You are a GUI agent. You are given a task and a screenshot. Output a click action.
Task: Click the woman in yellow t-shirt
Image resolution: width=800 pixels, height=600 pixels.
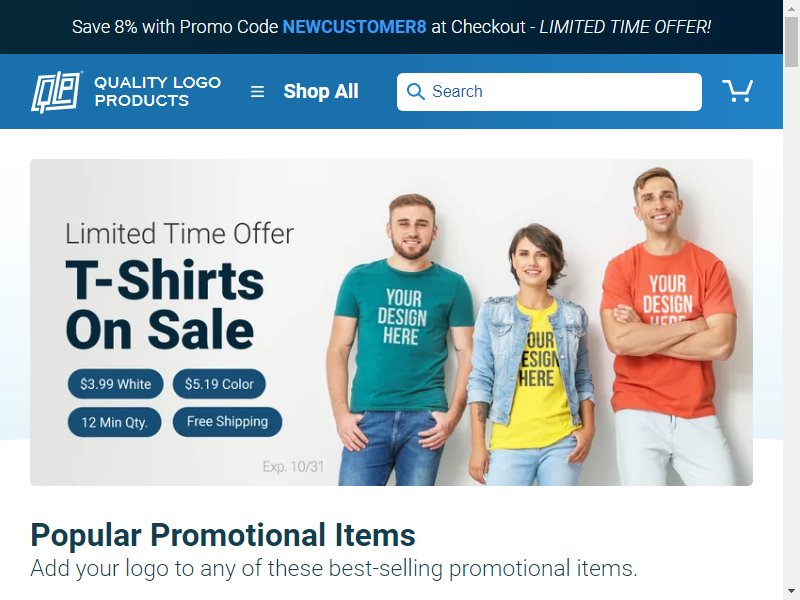click(x=533, y=357)
